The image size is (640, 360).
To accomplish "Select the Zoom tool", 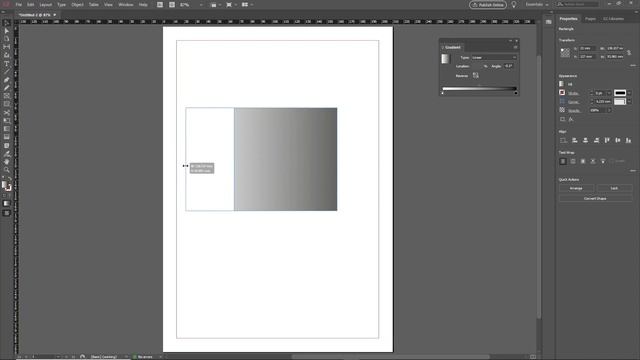I will (x=7, y=170).
